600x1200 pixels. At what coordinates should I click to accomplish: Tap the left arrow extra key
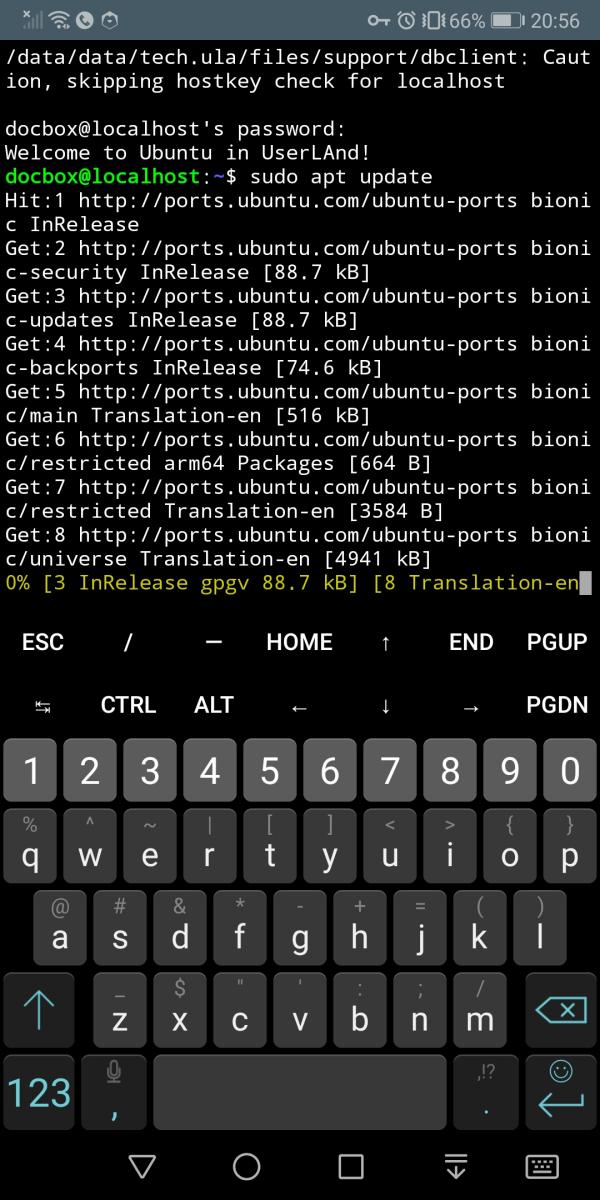(299, 706)
